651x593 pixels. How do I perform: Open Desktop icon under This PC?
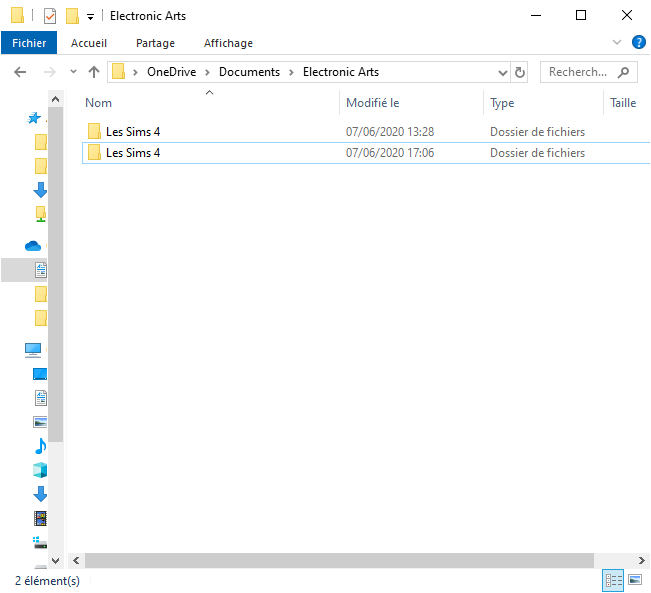click(x=40, y=374)
